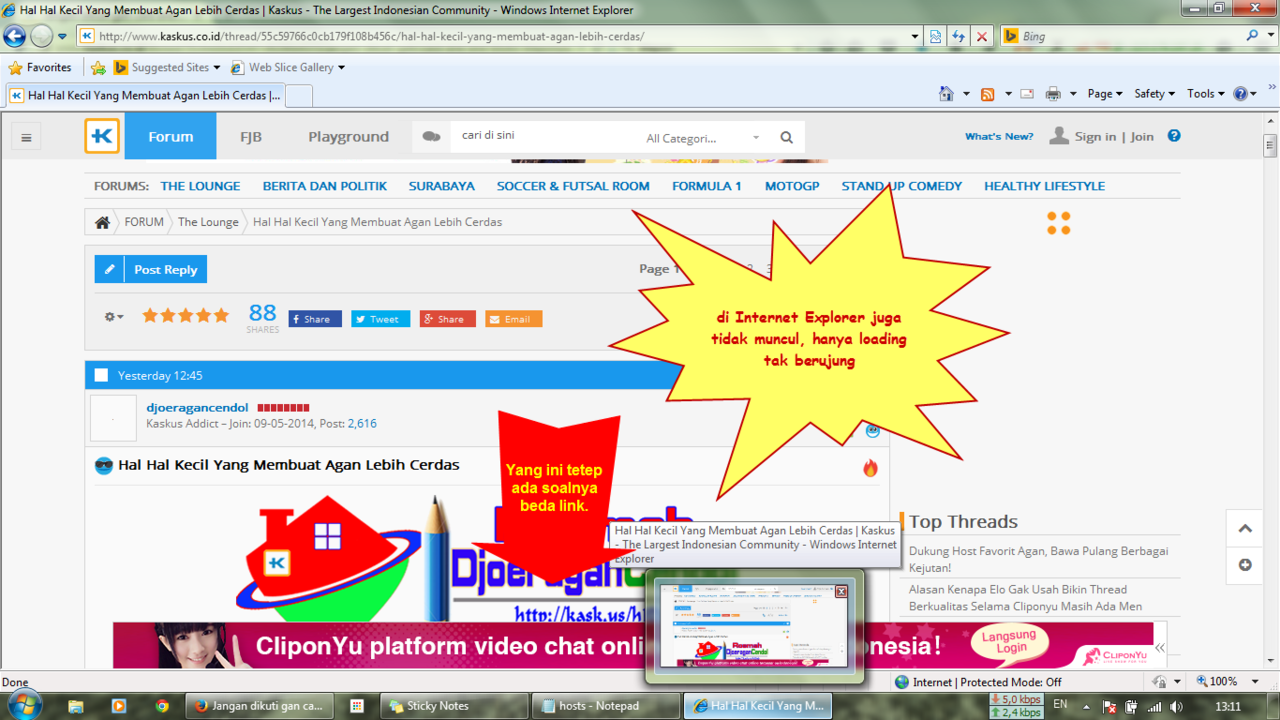
Task: Click the 'cari di sini' search field
Action: 545,135
